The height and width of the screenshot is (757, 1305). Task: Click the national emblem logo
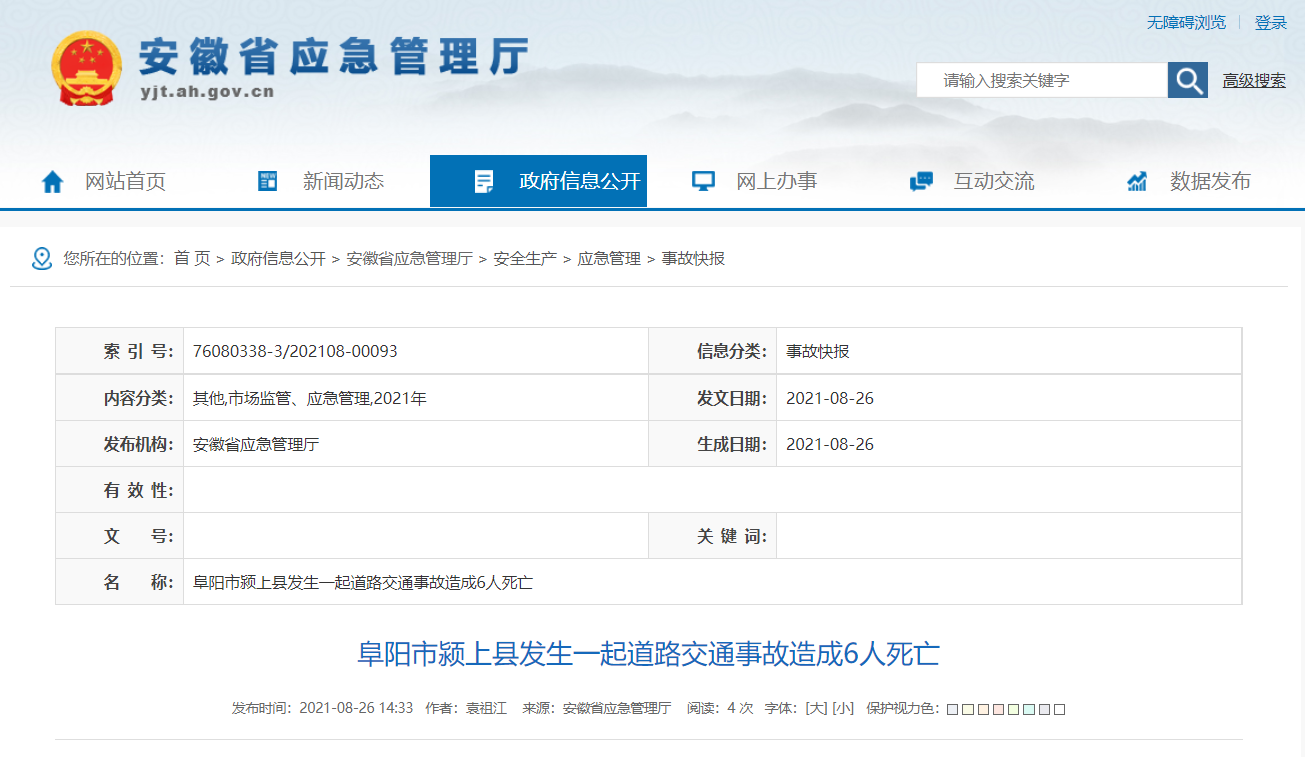pos(86,68)
